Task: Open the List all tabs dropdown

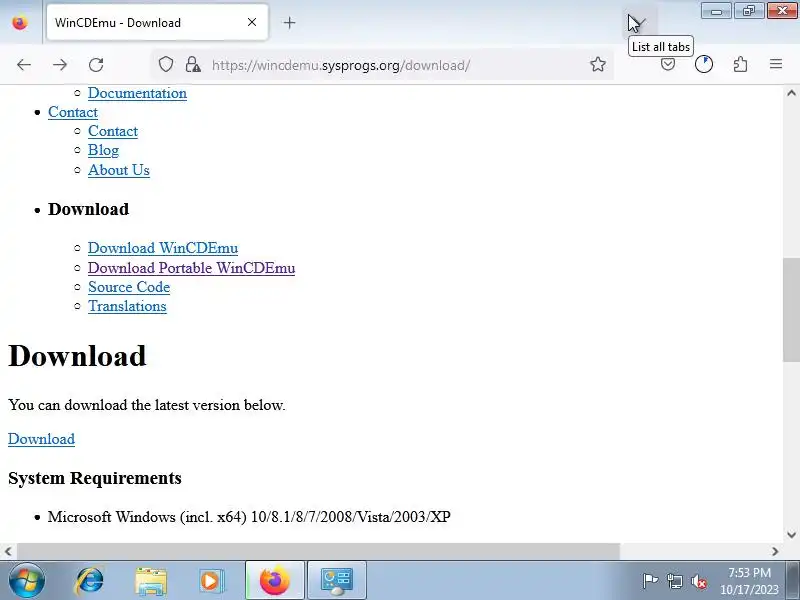Action: (x=639, y=22)
